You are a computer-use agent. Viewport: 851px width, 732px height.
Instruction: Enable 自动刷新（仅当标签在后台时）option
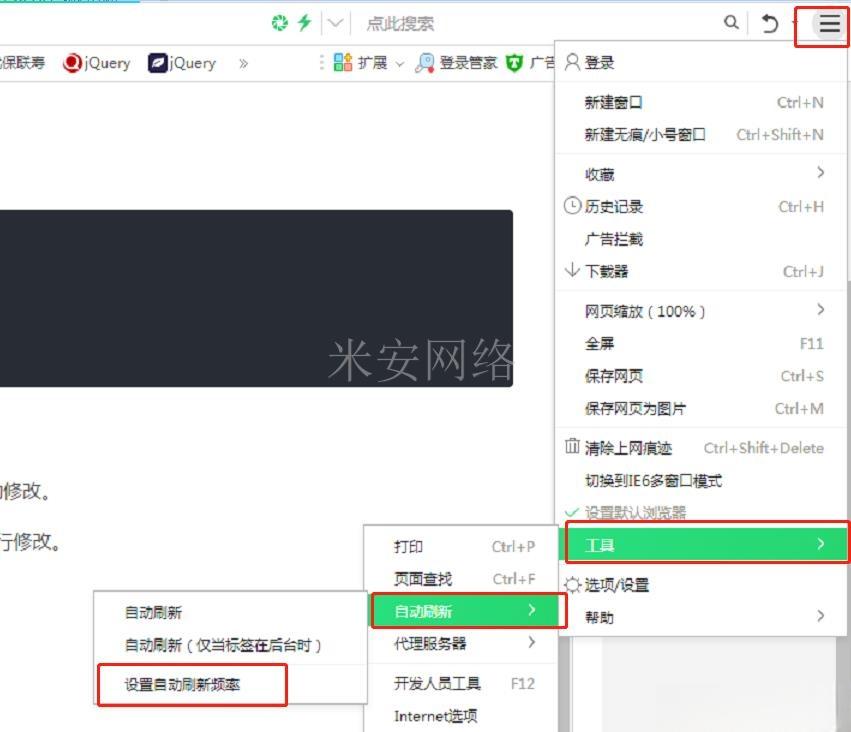click(223, 645)
